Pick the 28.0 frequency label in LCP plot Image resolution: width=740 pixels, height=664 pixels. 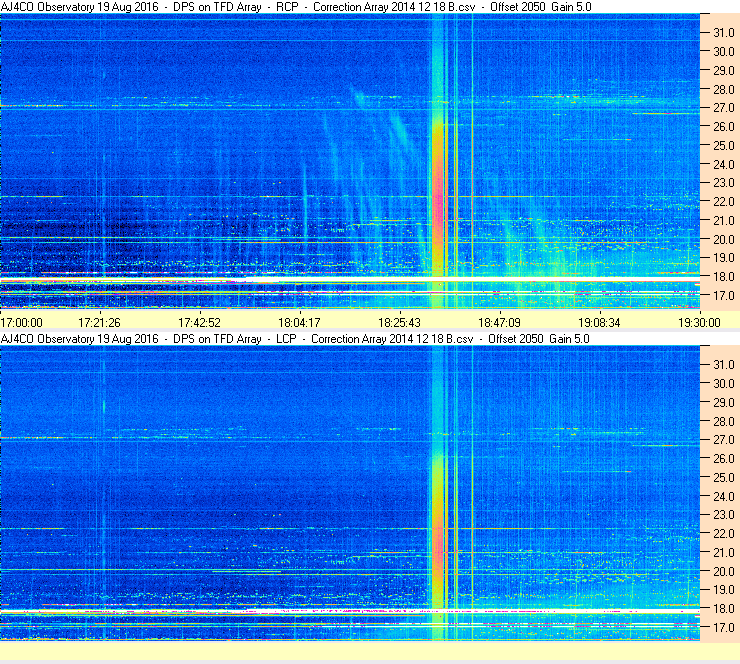[x=724, y=421]
